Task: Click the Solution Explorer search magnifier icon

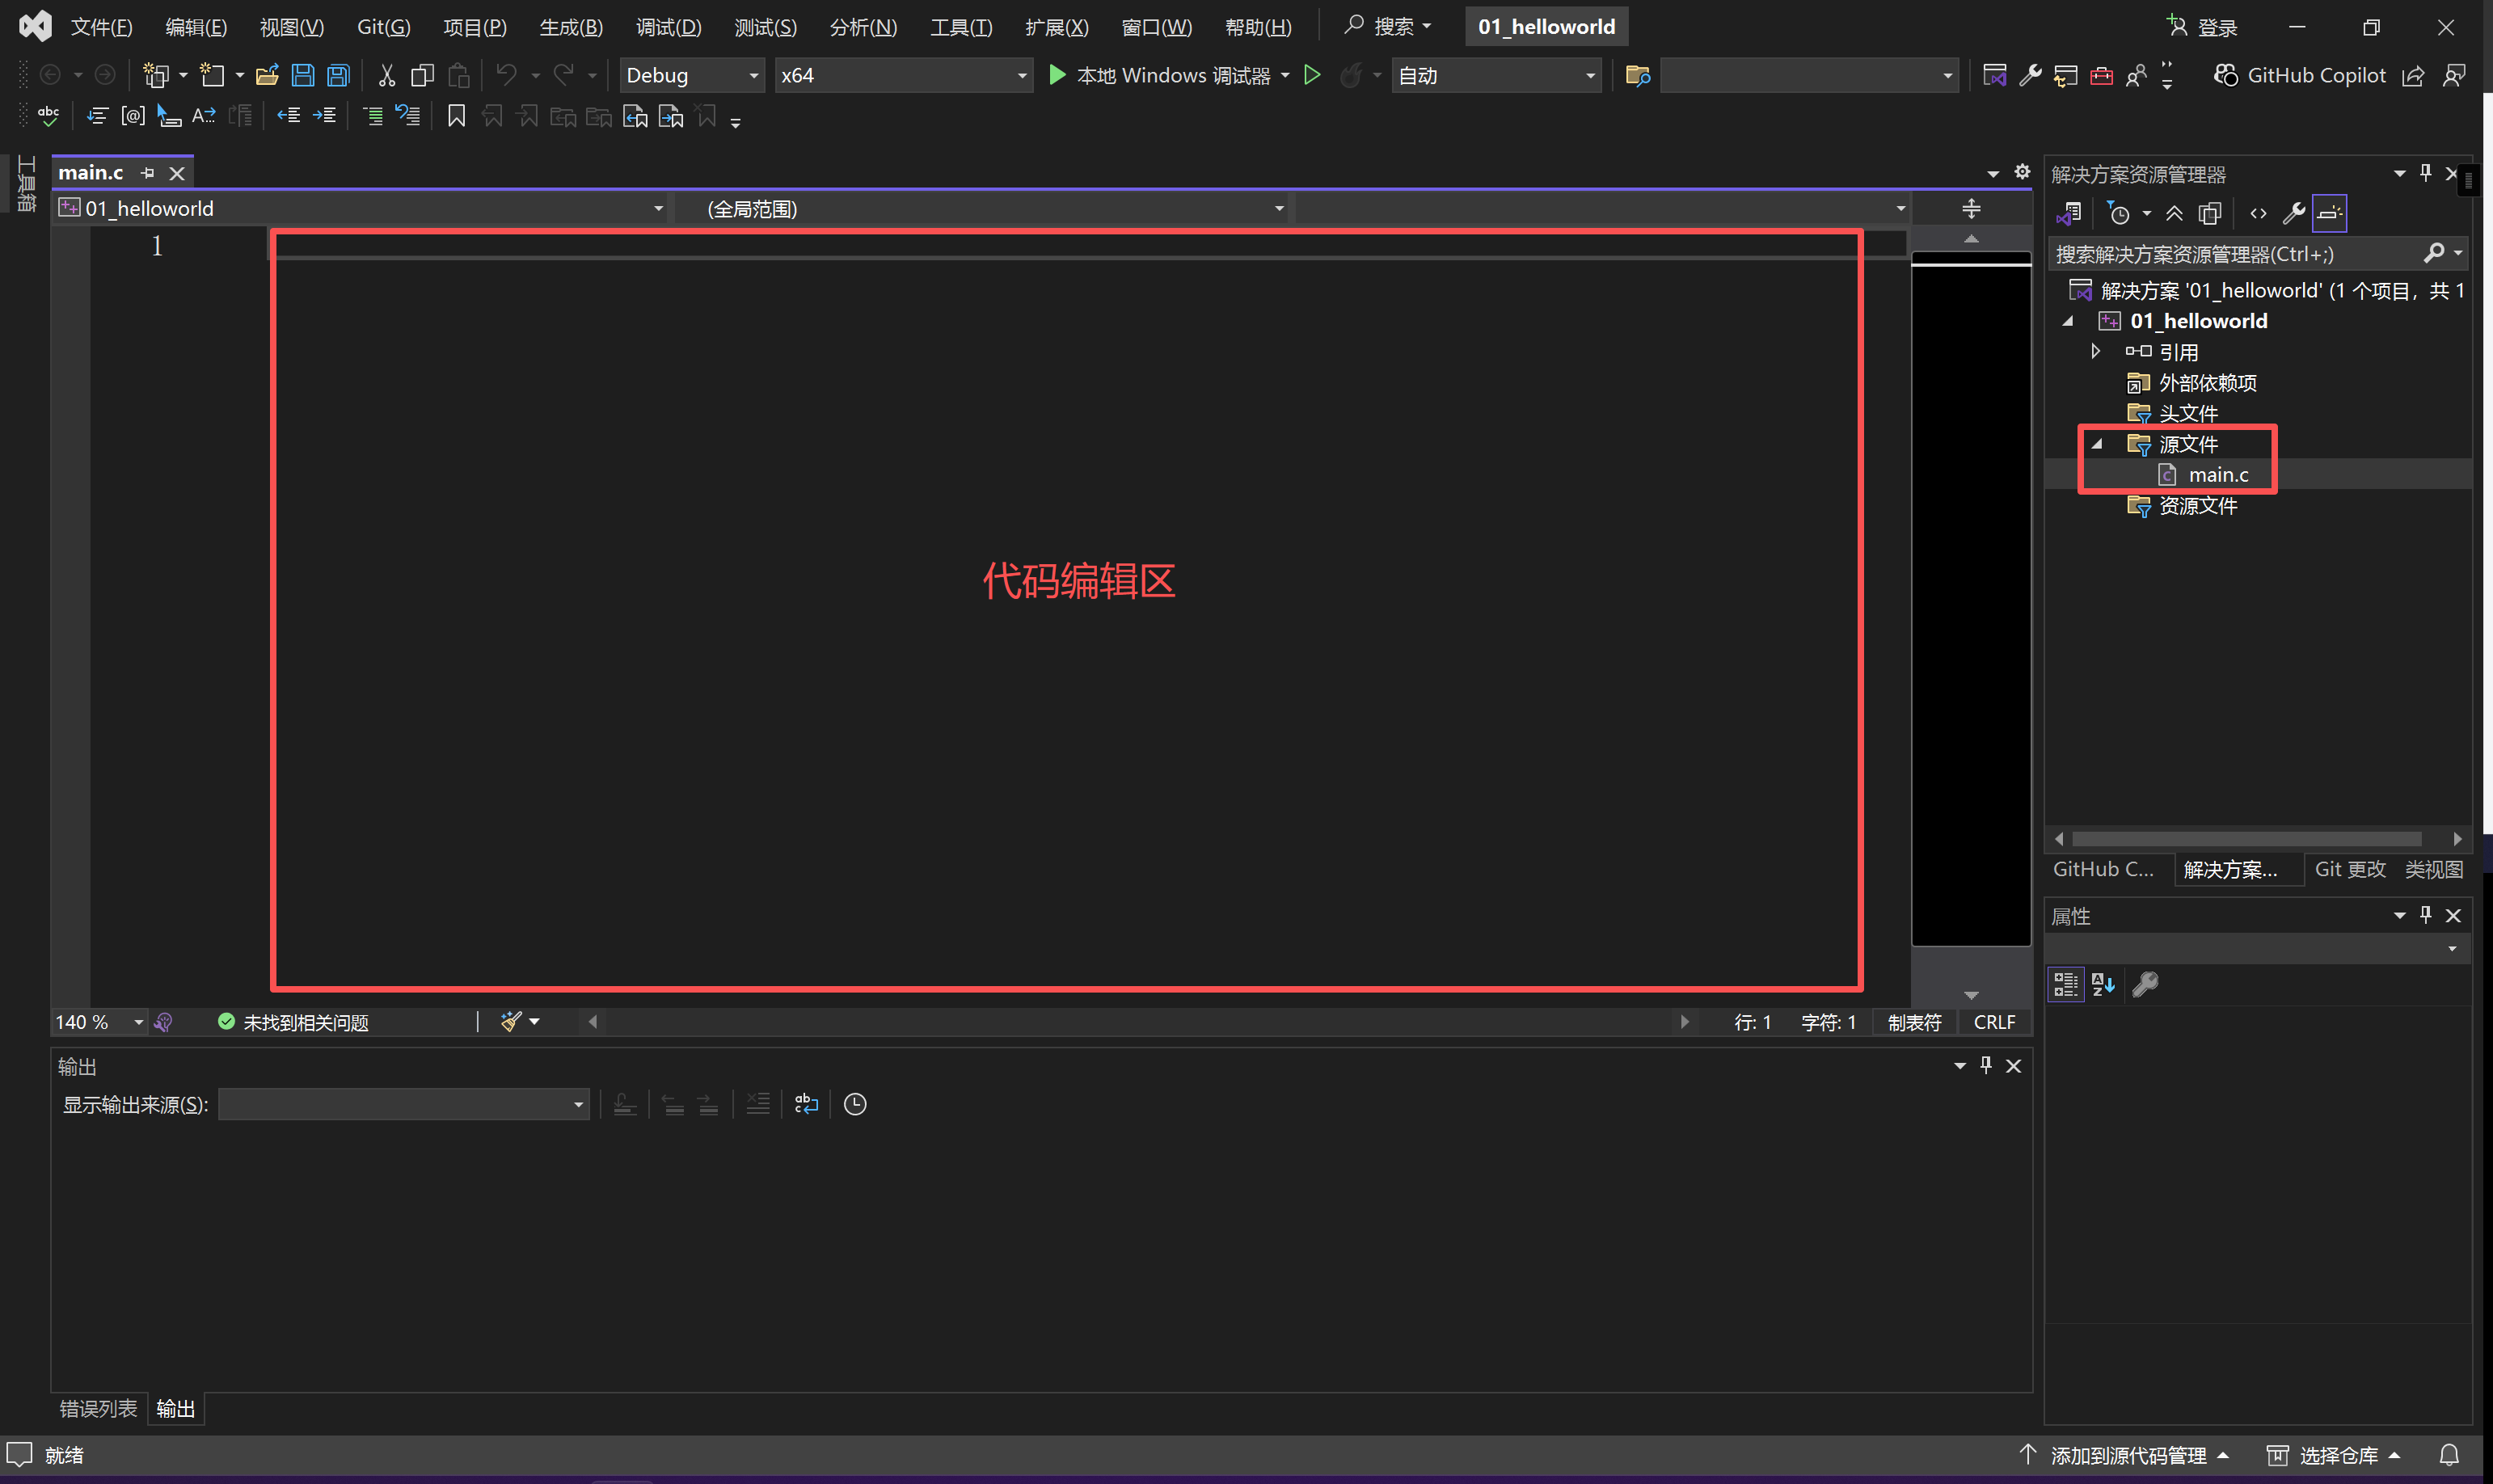Action: (x=2433, y=254)
